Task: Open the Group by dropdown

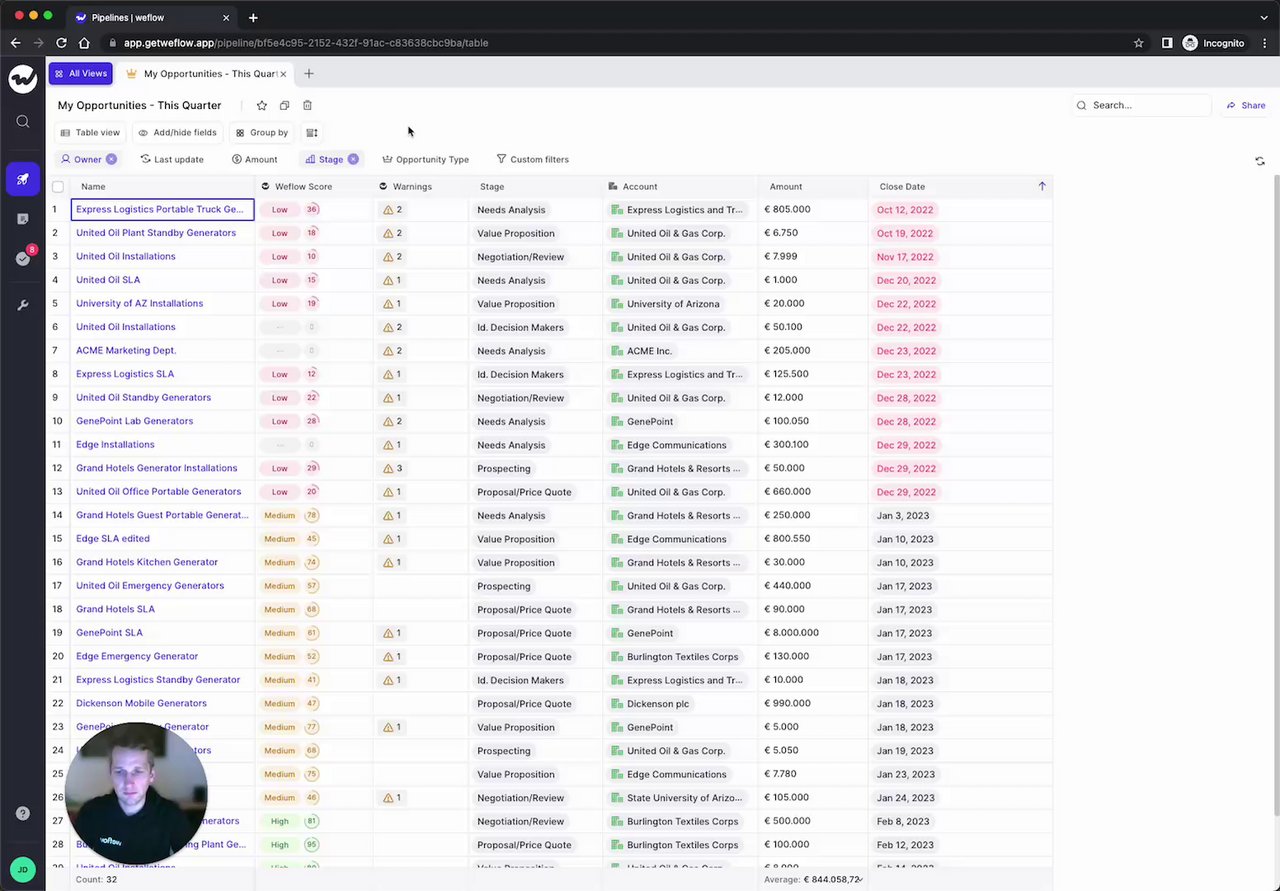Action: (x=262, y=132)
